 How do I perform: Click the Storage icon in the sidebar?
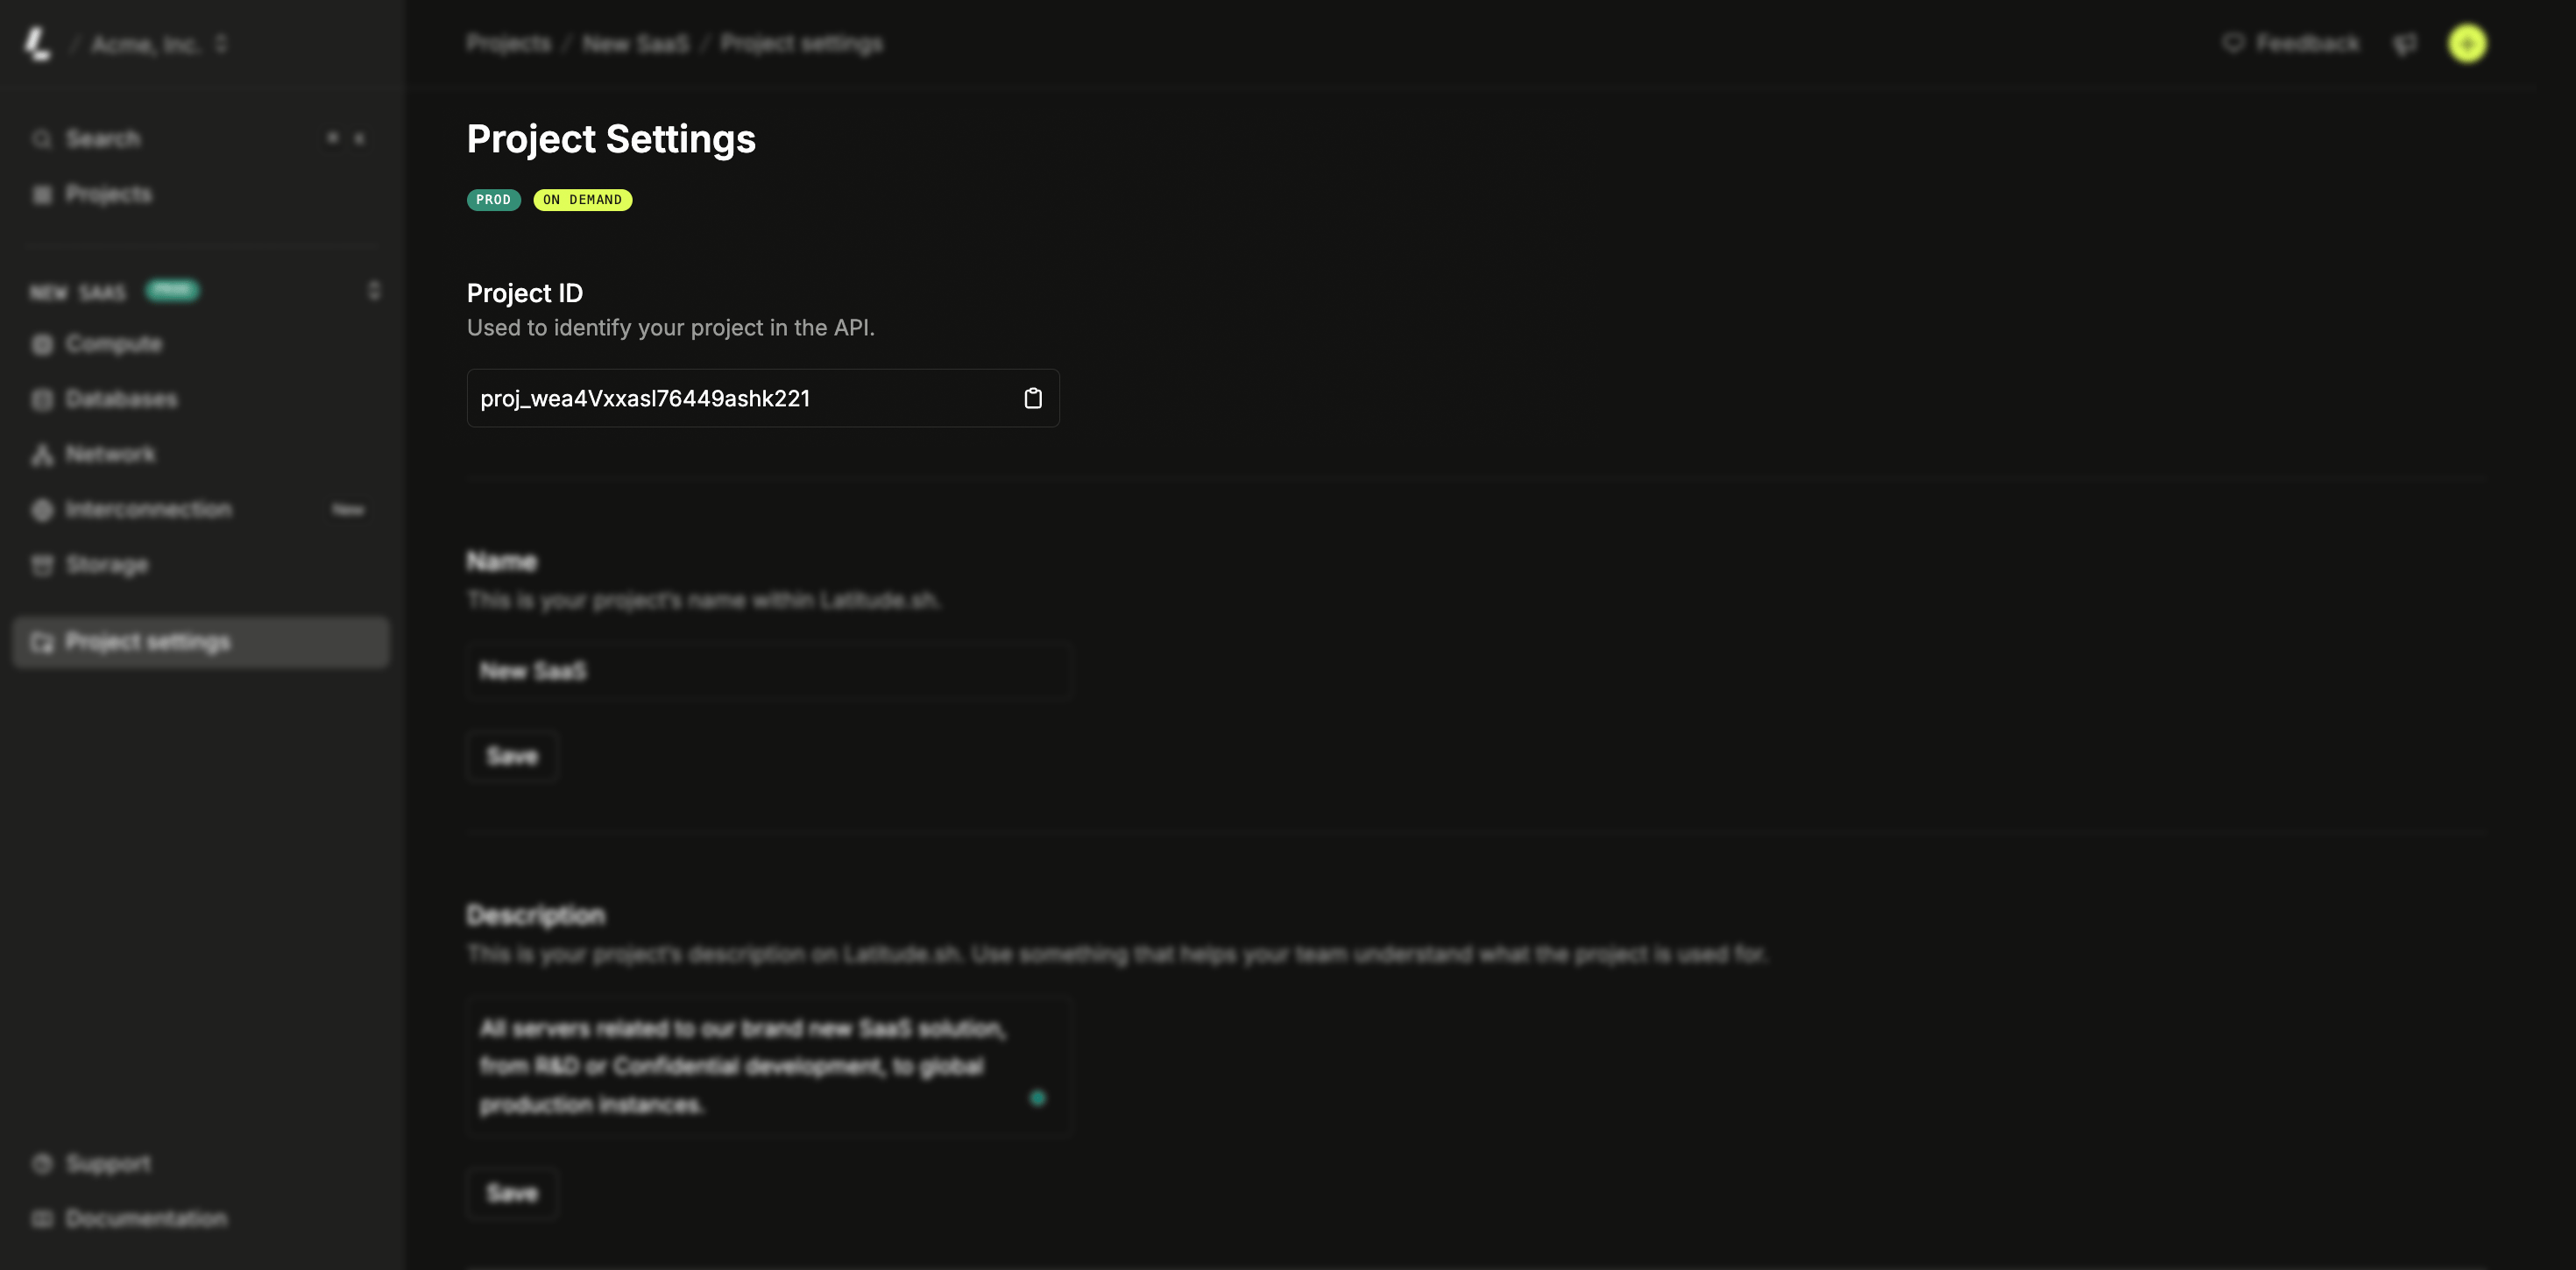tap(41, 565)
